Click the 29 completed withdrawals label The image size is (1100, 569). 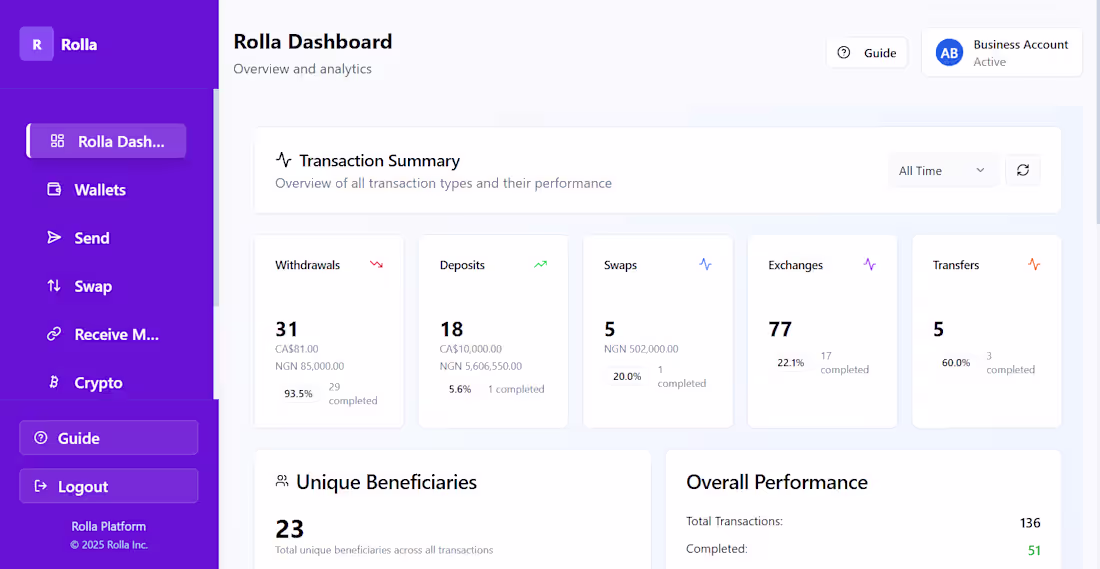pos(353,394)
